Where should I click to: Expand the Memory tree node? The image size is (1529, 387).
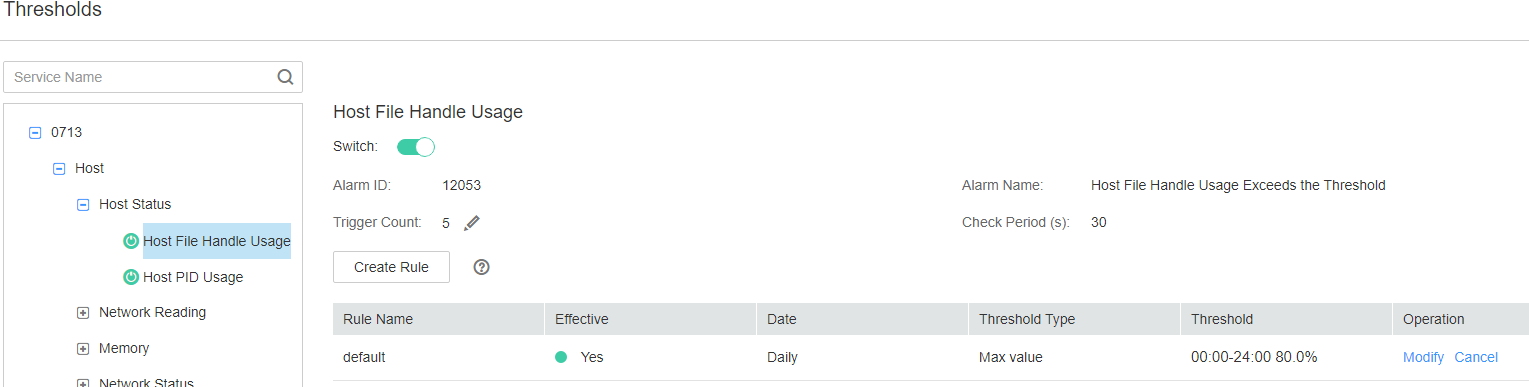click(83, 348)
